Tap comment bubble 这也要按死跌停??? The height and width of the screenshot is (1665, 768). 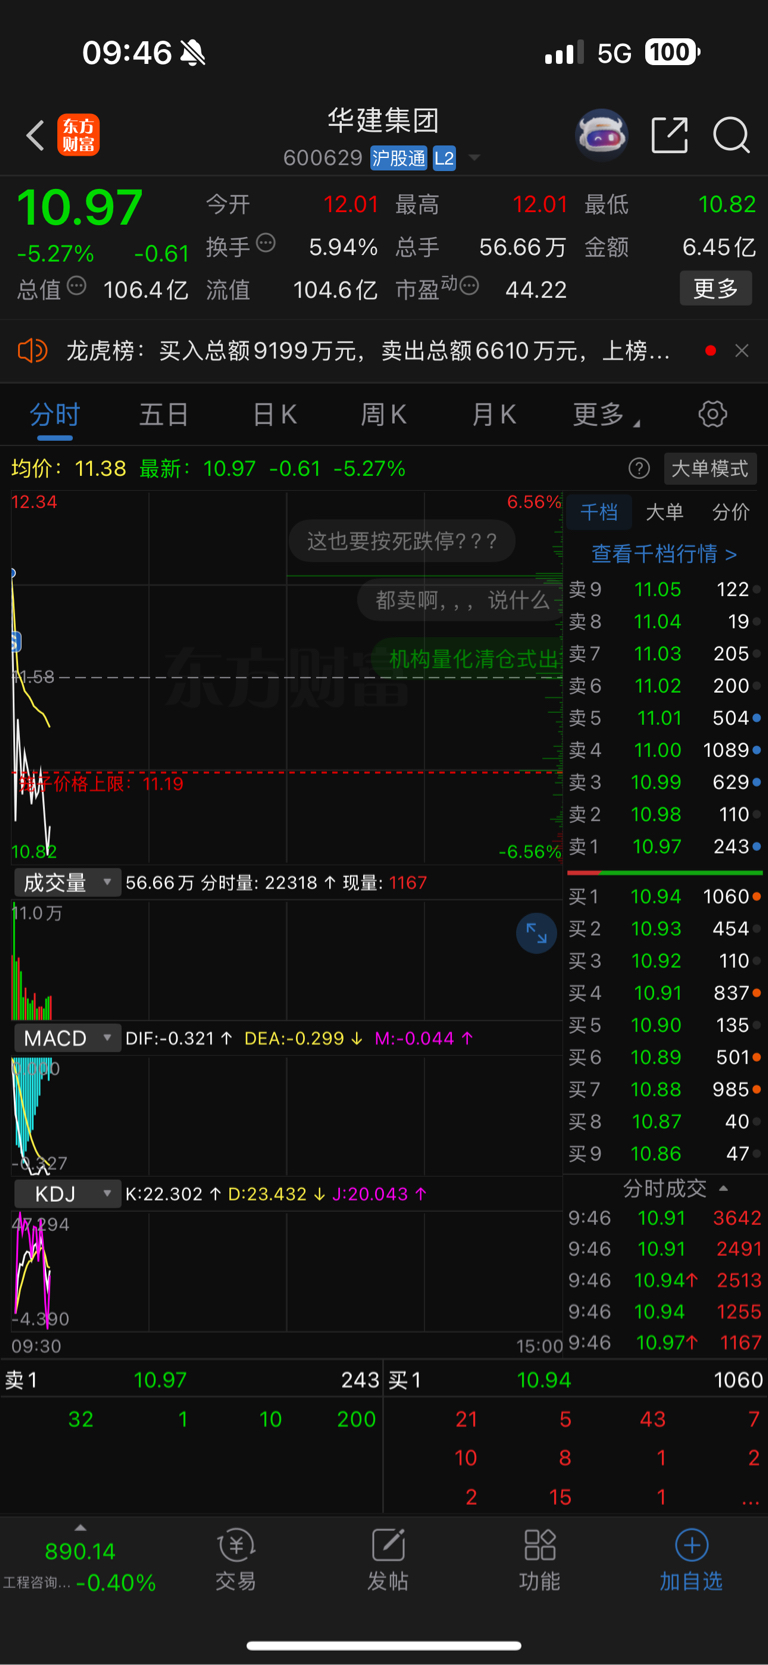click(x=402, y=541)
